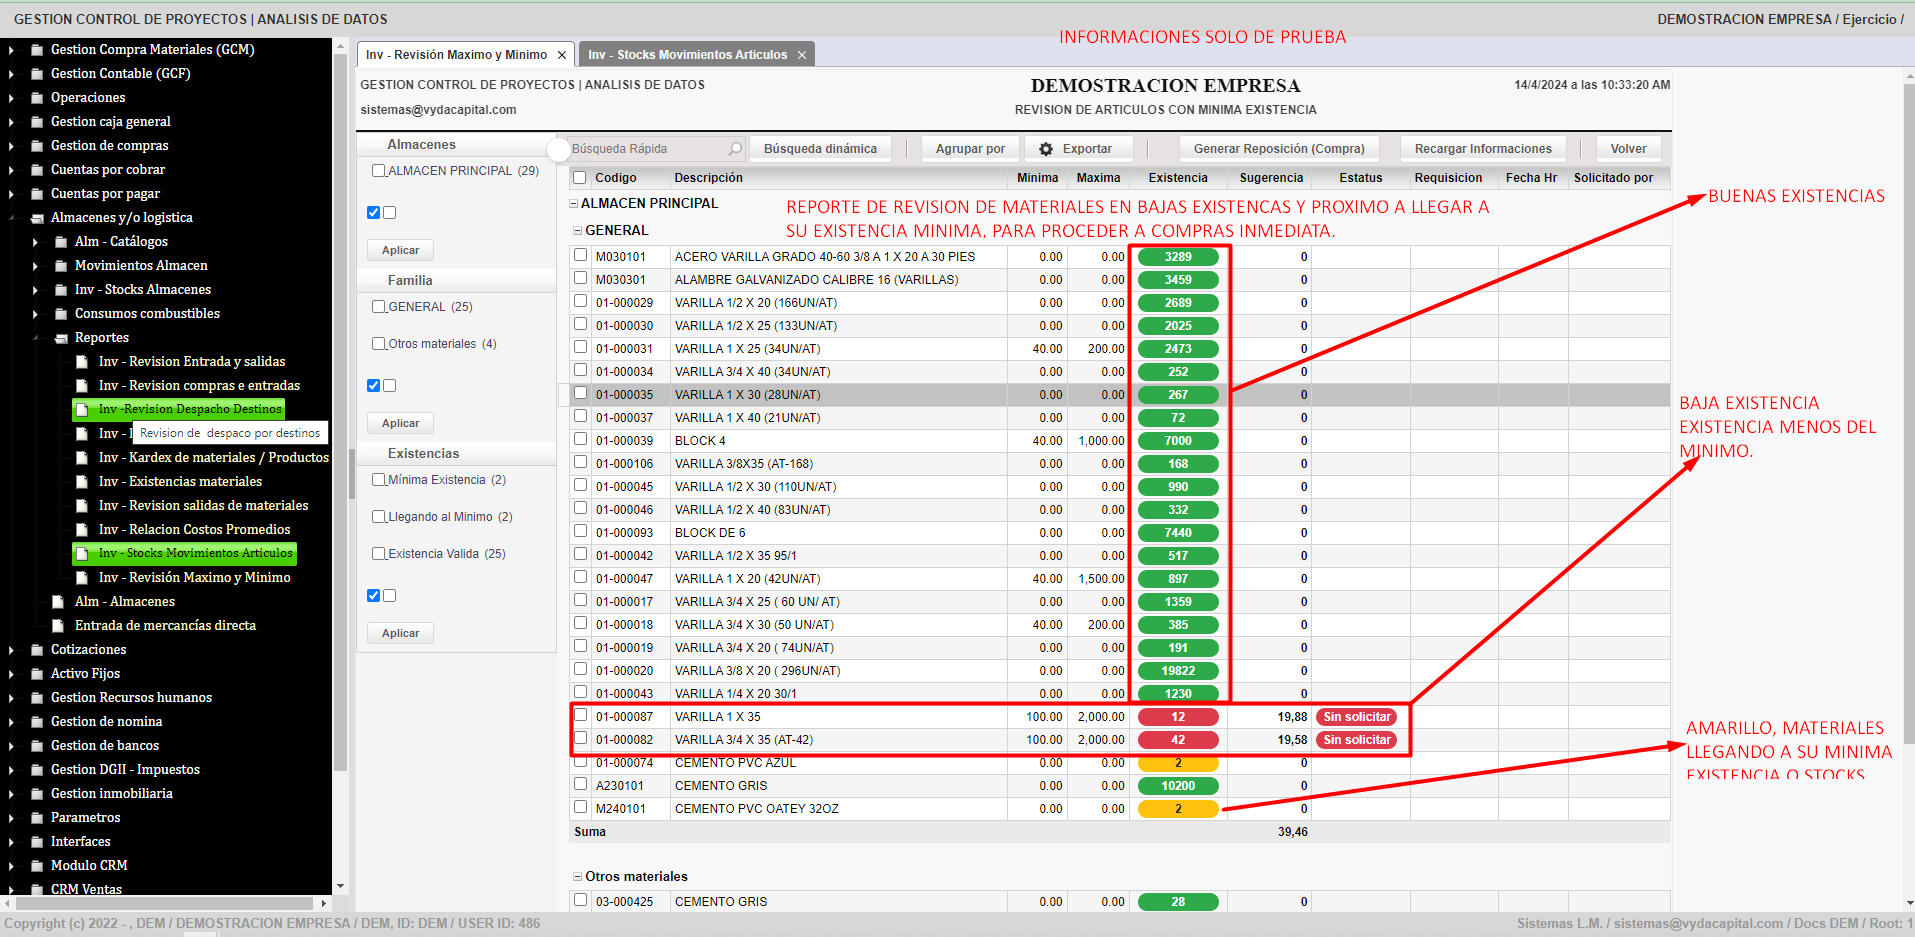This screenshot has width=1915, height=937.
Task: Select row checkbox for VARILLA 1 X 35
Action: click(x=580, y=716)
